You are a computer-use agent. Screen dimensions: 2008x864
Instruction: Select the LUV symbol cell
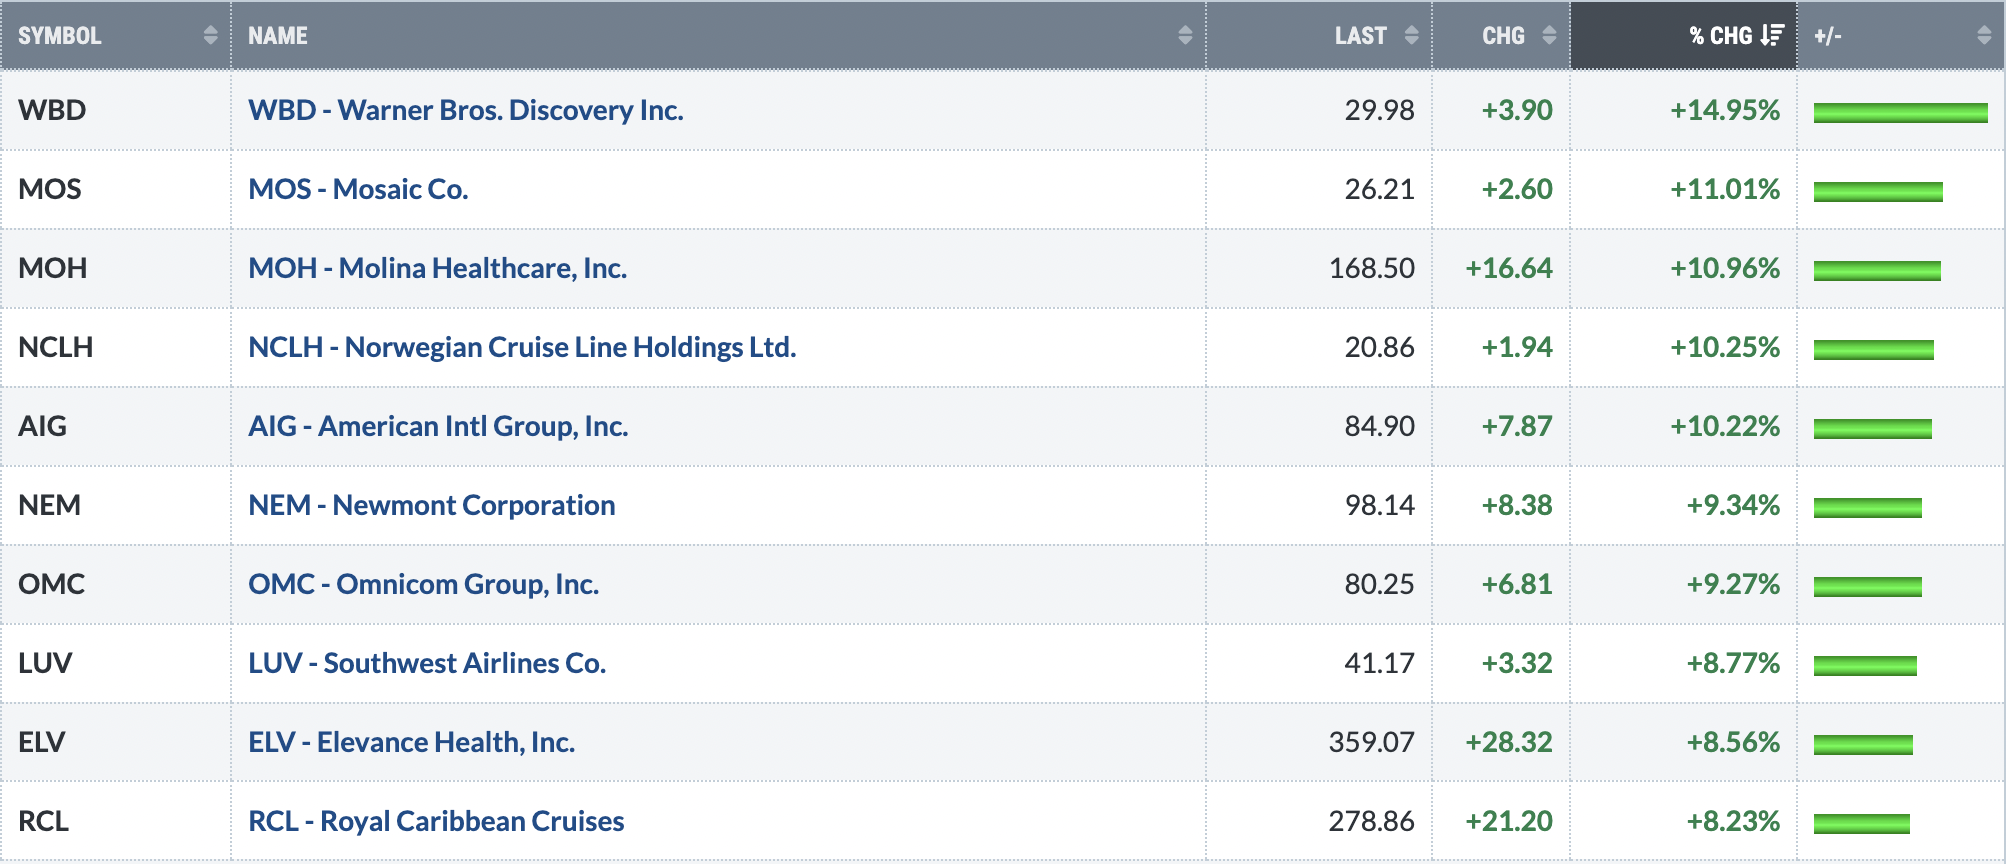[116, 663]
